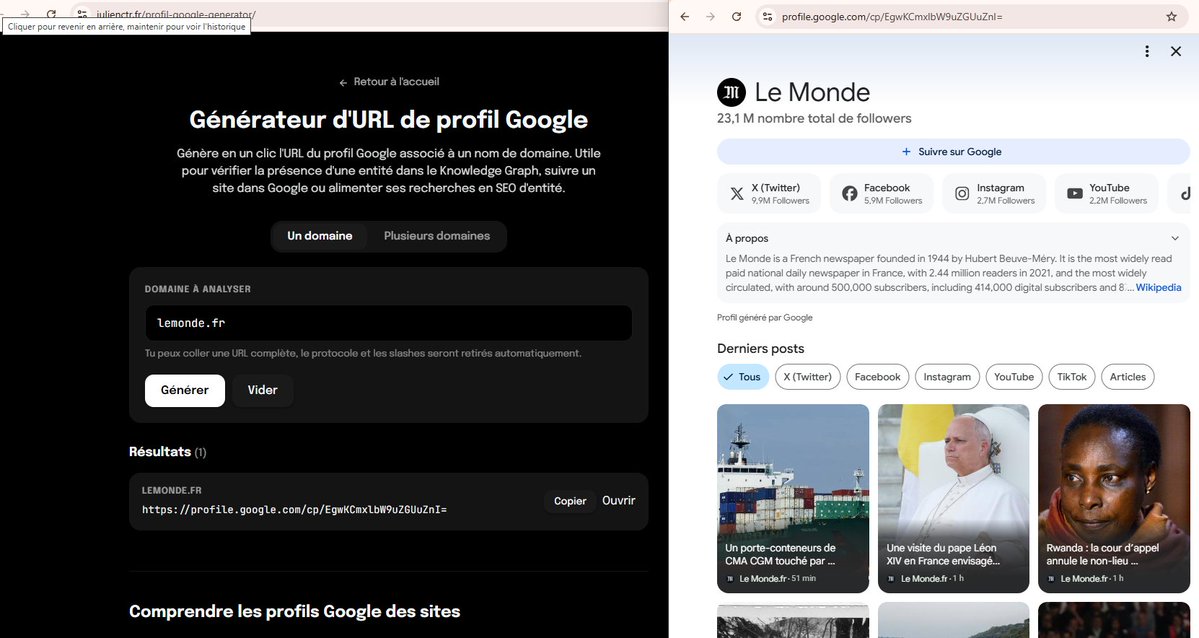1199x638 pixels.
Task: Copy the generated profile URL with Copier
Action: tap(570, 501)
